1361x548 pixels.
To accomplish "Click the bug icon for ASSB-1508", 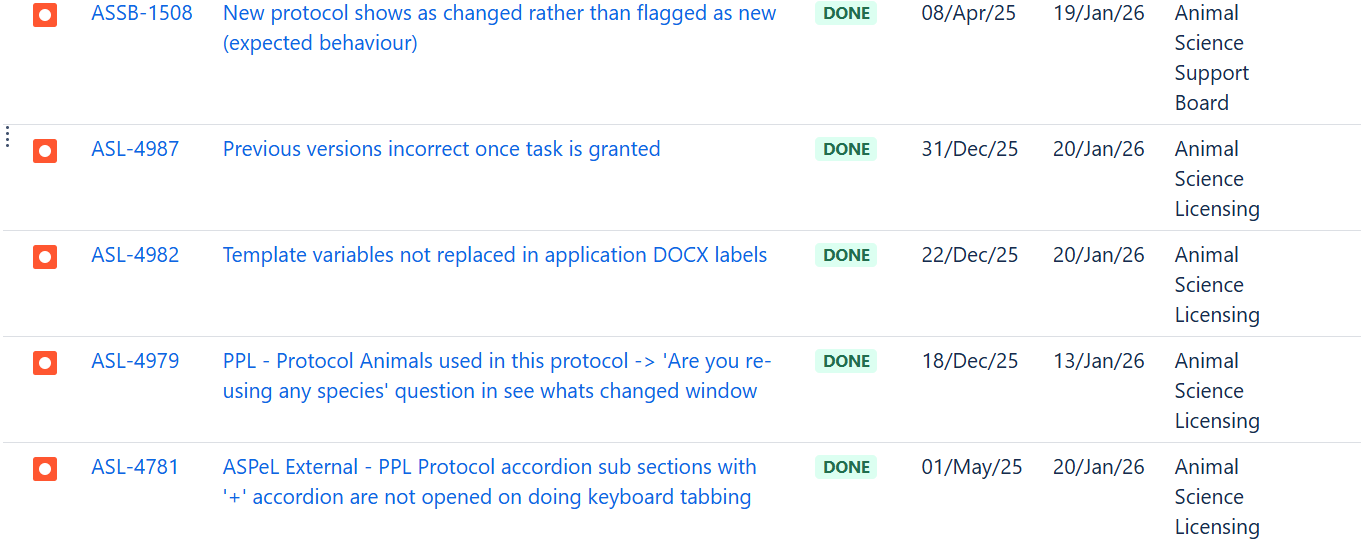I will point(45,15).
